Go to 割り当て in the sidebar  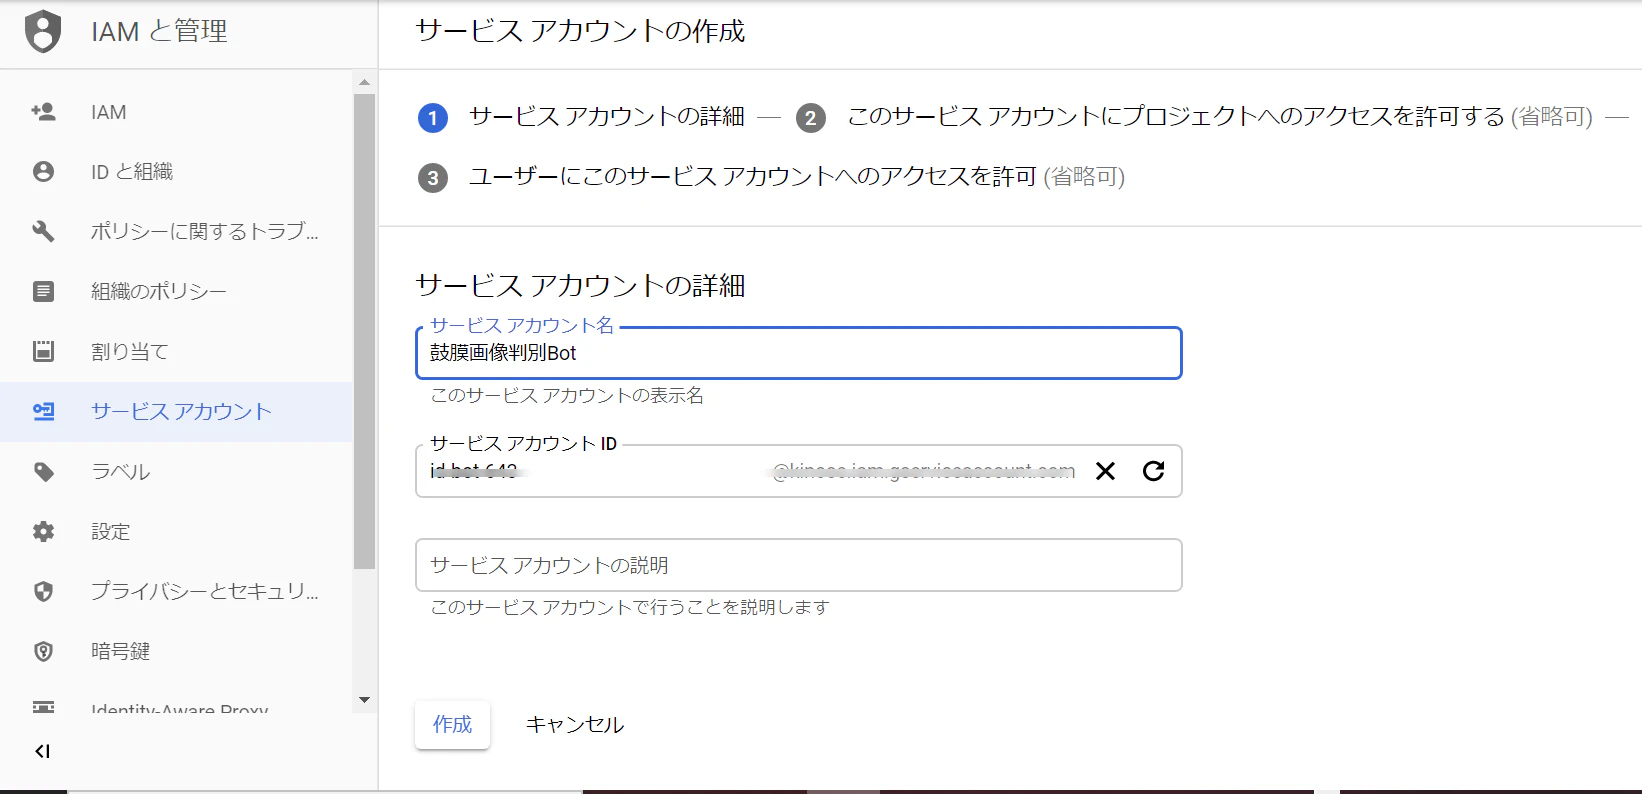176,351
